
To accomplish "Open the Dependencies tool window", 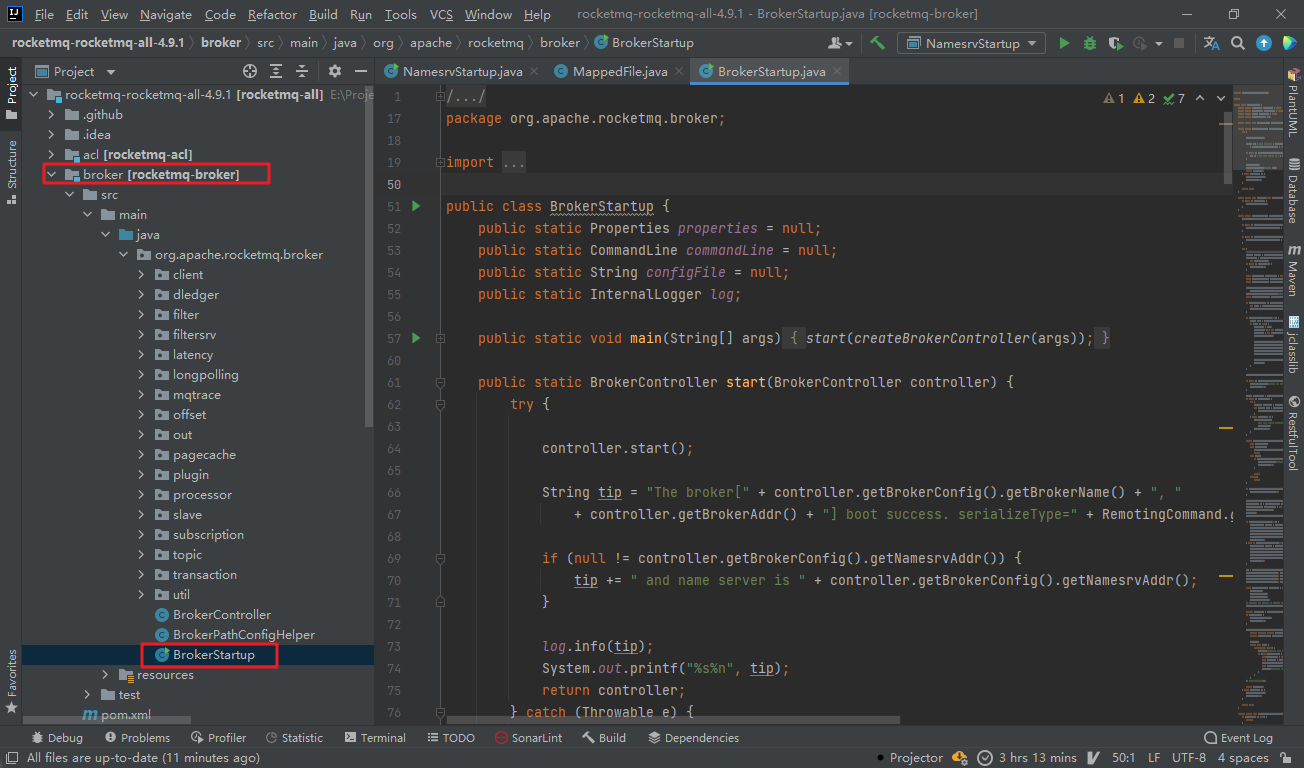I will click(x=693, y=737).
